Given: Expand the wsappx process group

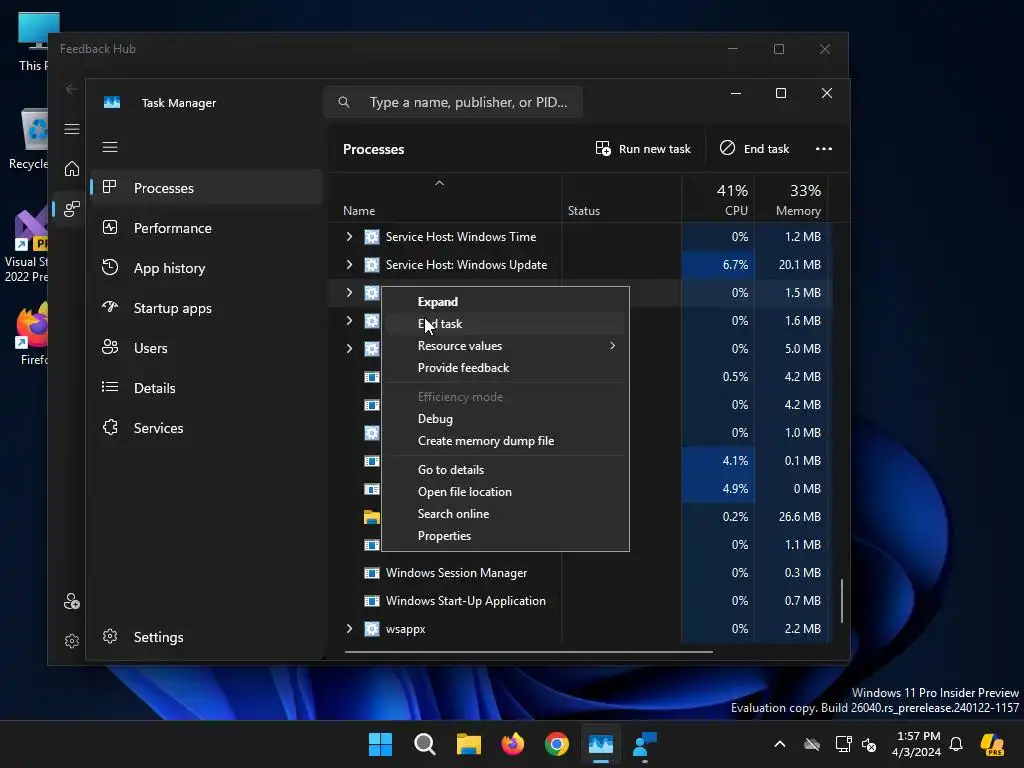Looking at the screenshot, I should [x=349, y=628].
